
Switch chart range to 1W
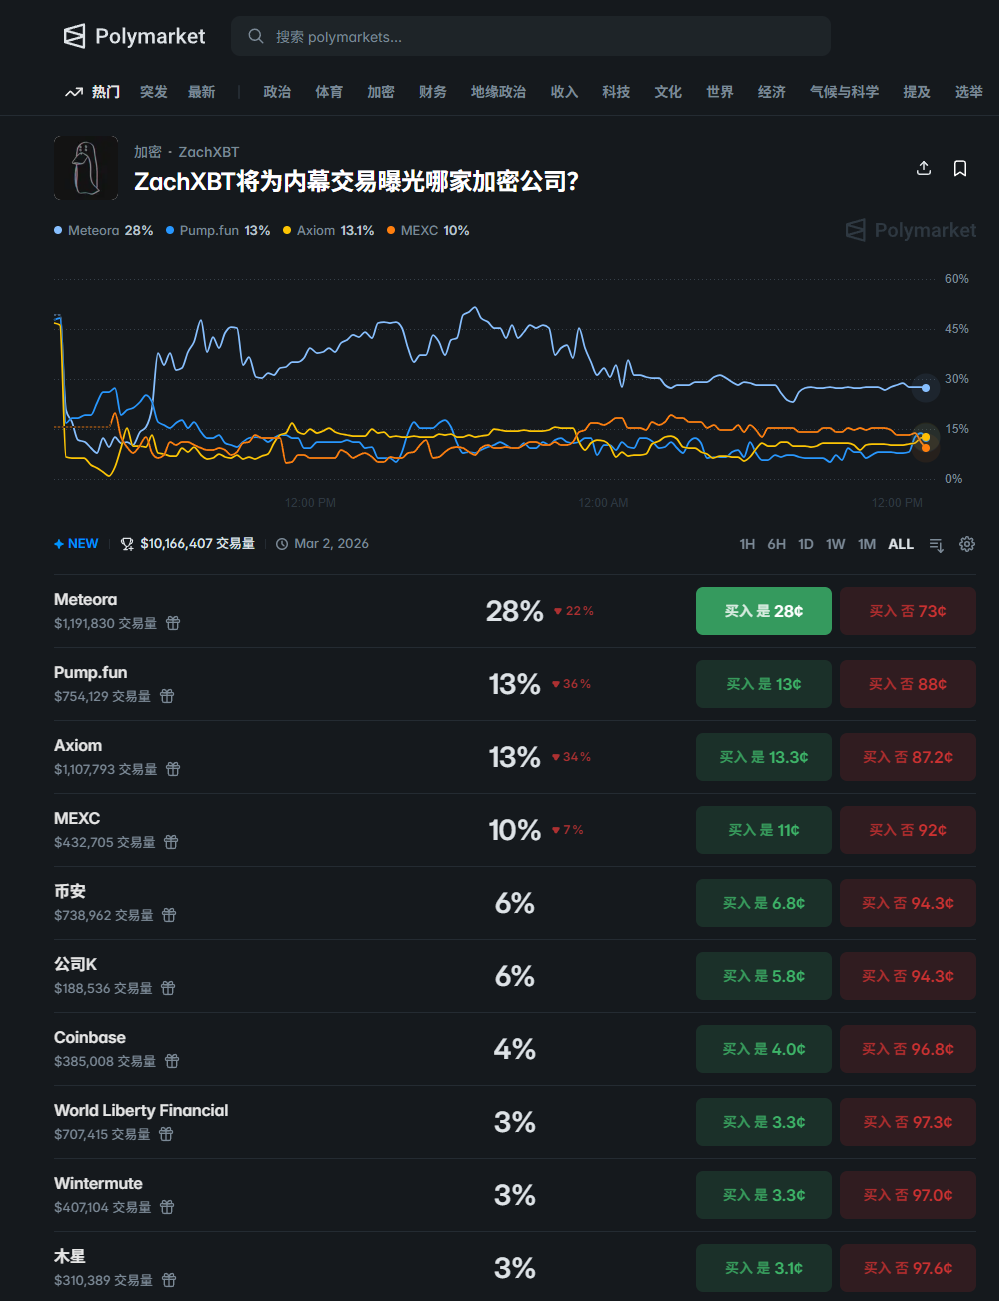(x=835, y=544)
